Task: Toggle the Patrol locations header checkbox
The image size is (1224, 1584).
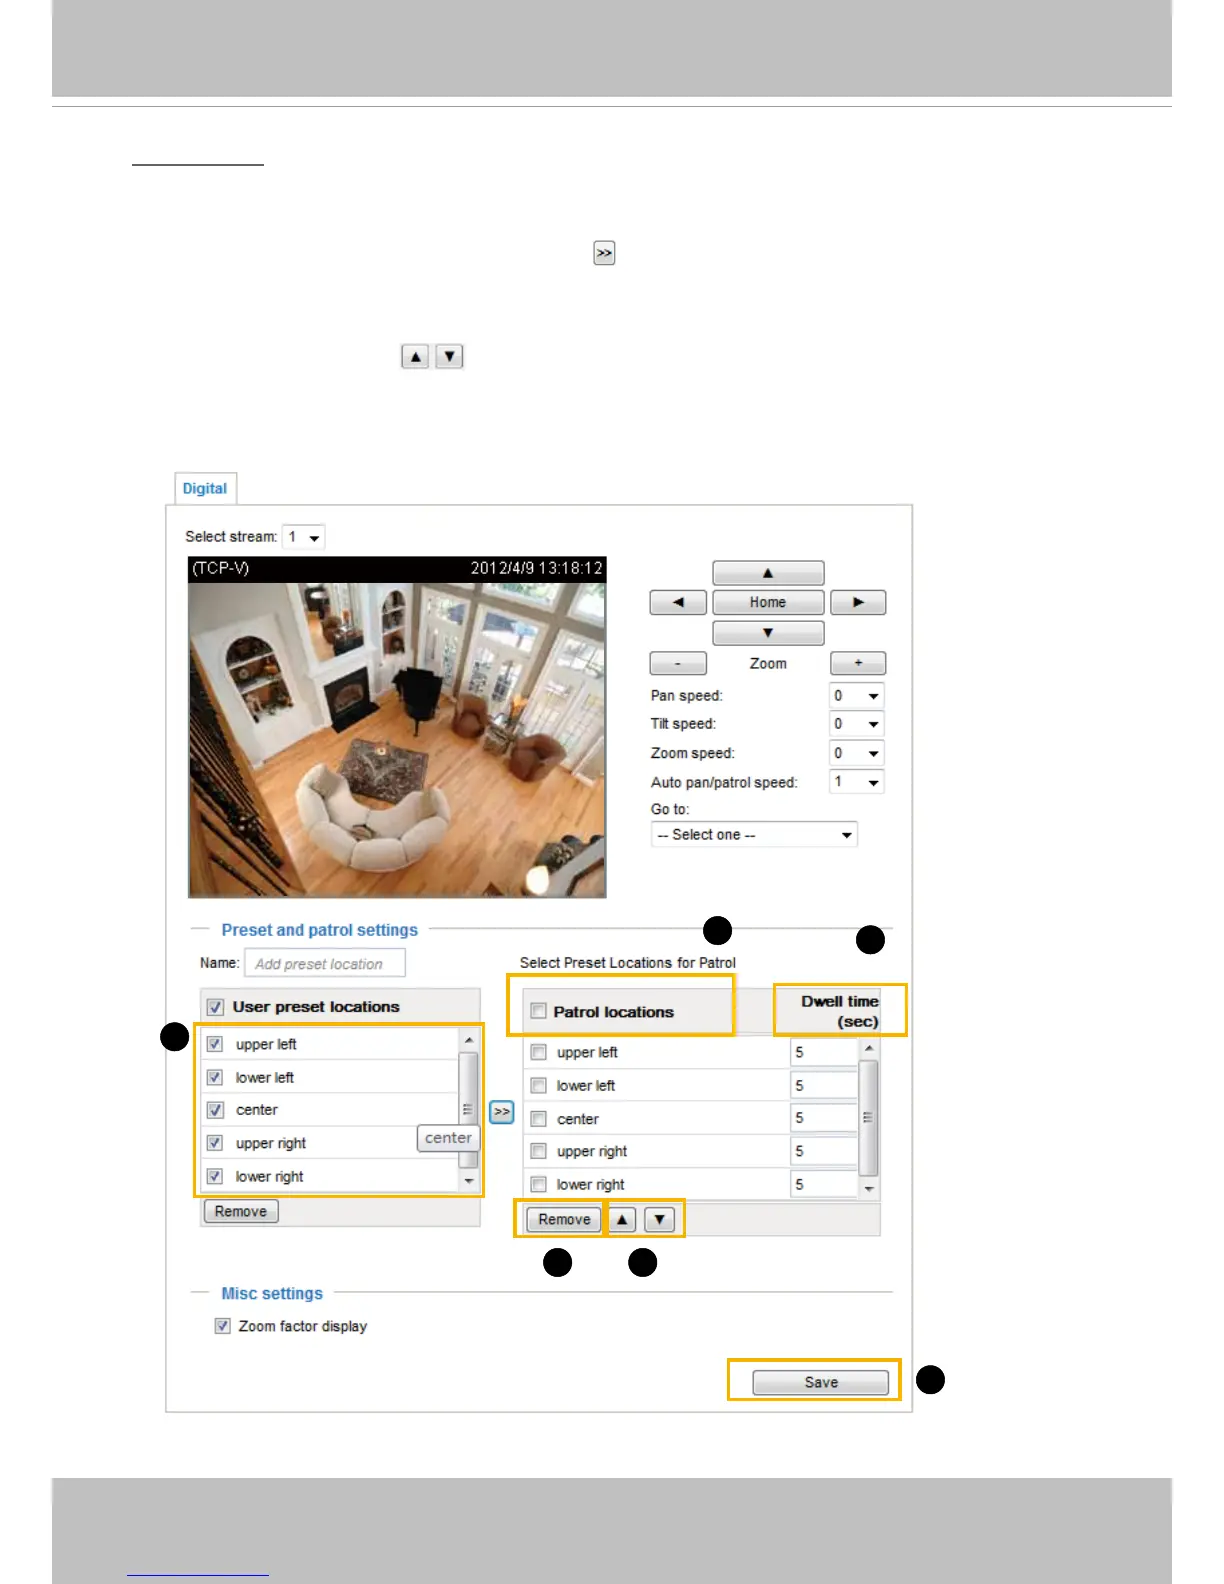Action: point(538,1011)
